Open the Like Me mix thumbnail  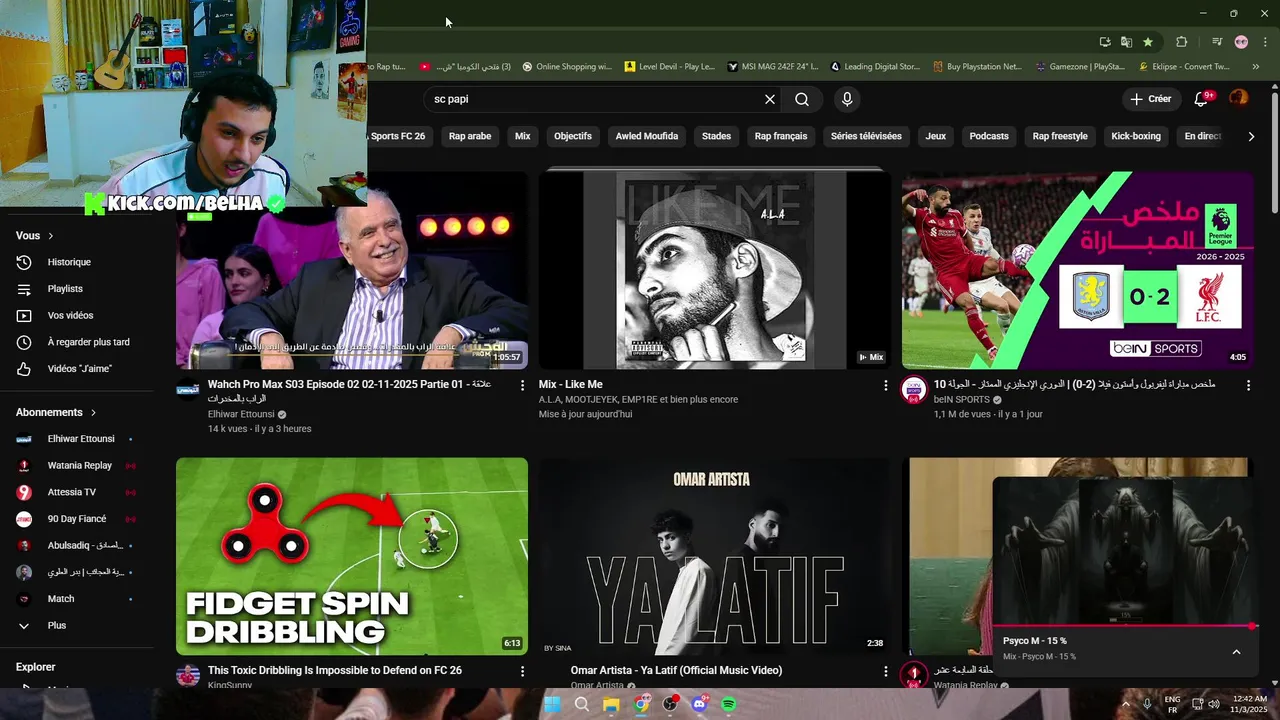(714, 270)
